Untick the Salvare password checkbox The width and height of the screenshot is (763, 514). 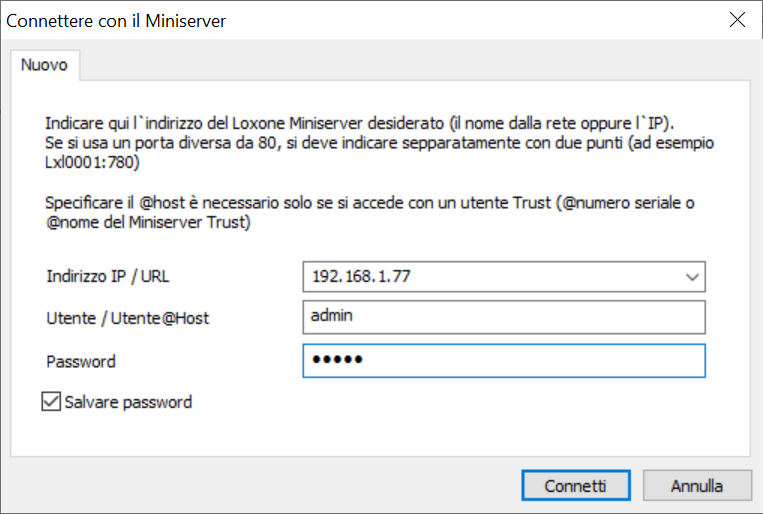[x=50, y=402]
